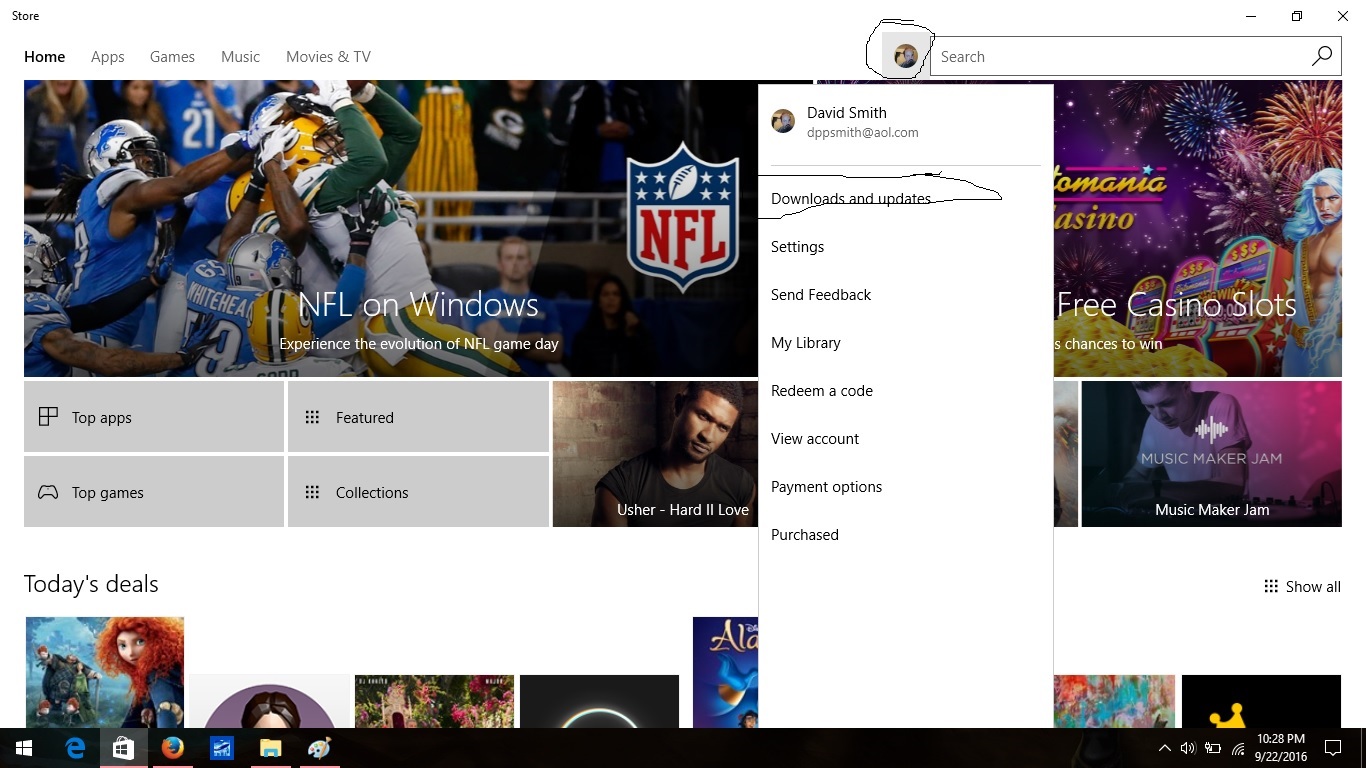The width and height of the screenshot is (1366, 768).
Task: Open the NFL on Windows banner
Action: (391, 228)
